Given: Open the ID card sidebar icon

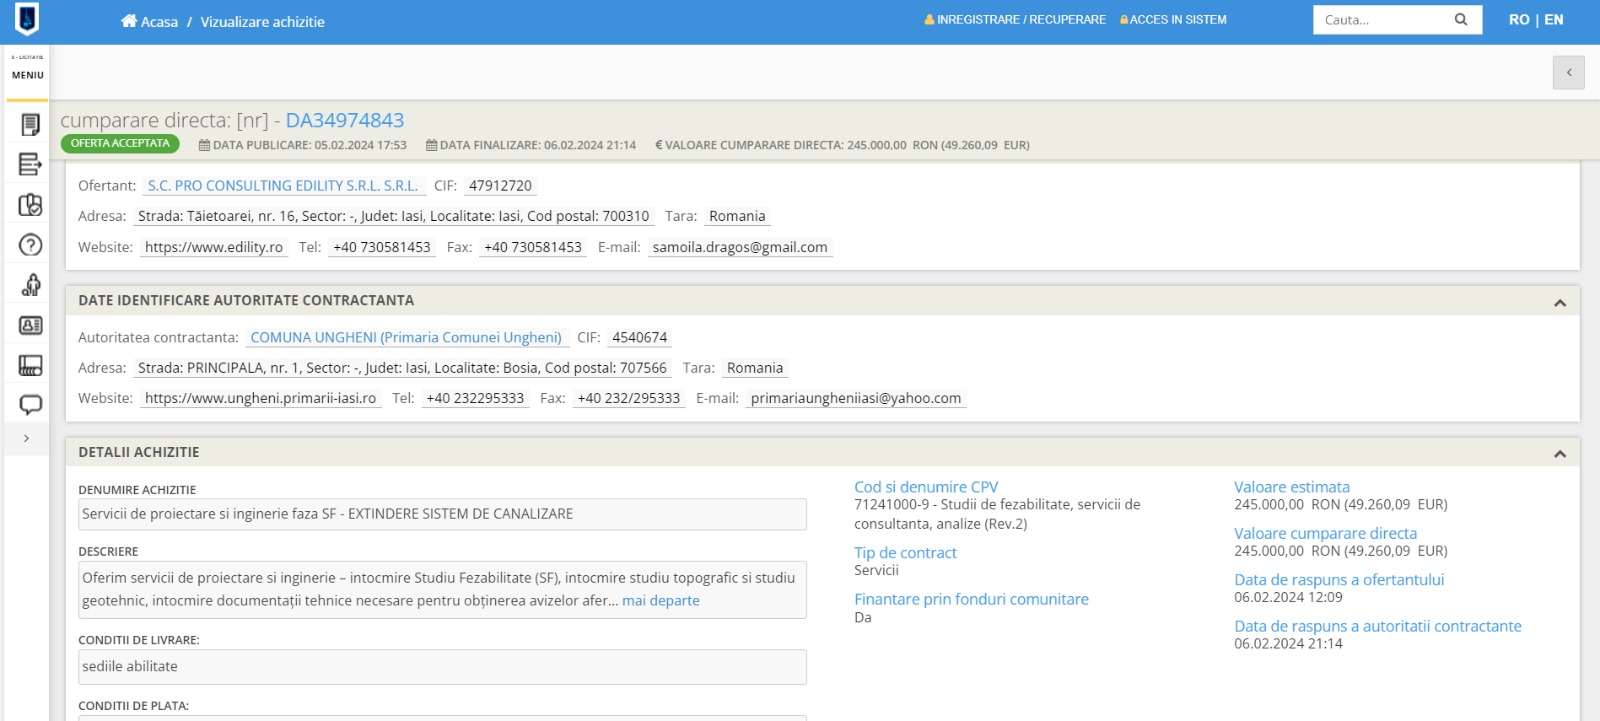Looking at the screenshot, I should pos(31,325).
